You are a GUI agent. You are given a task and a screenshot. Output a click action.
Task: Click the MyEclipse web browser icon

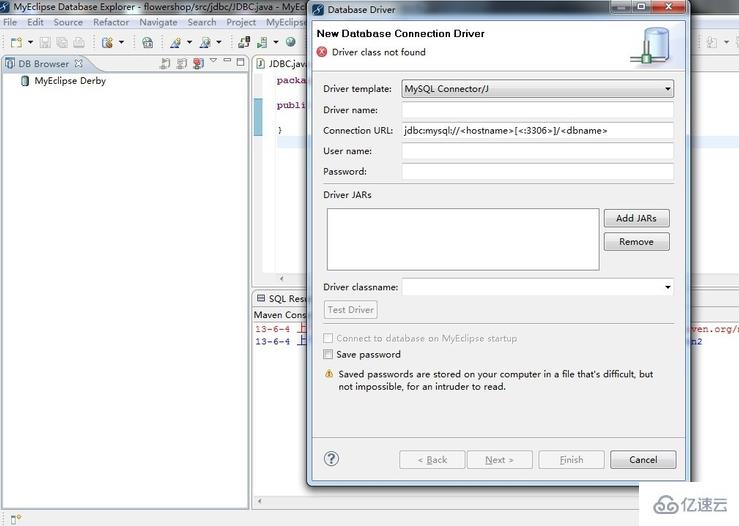(x=291, y=42)
